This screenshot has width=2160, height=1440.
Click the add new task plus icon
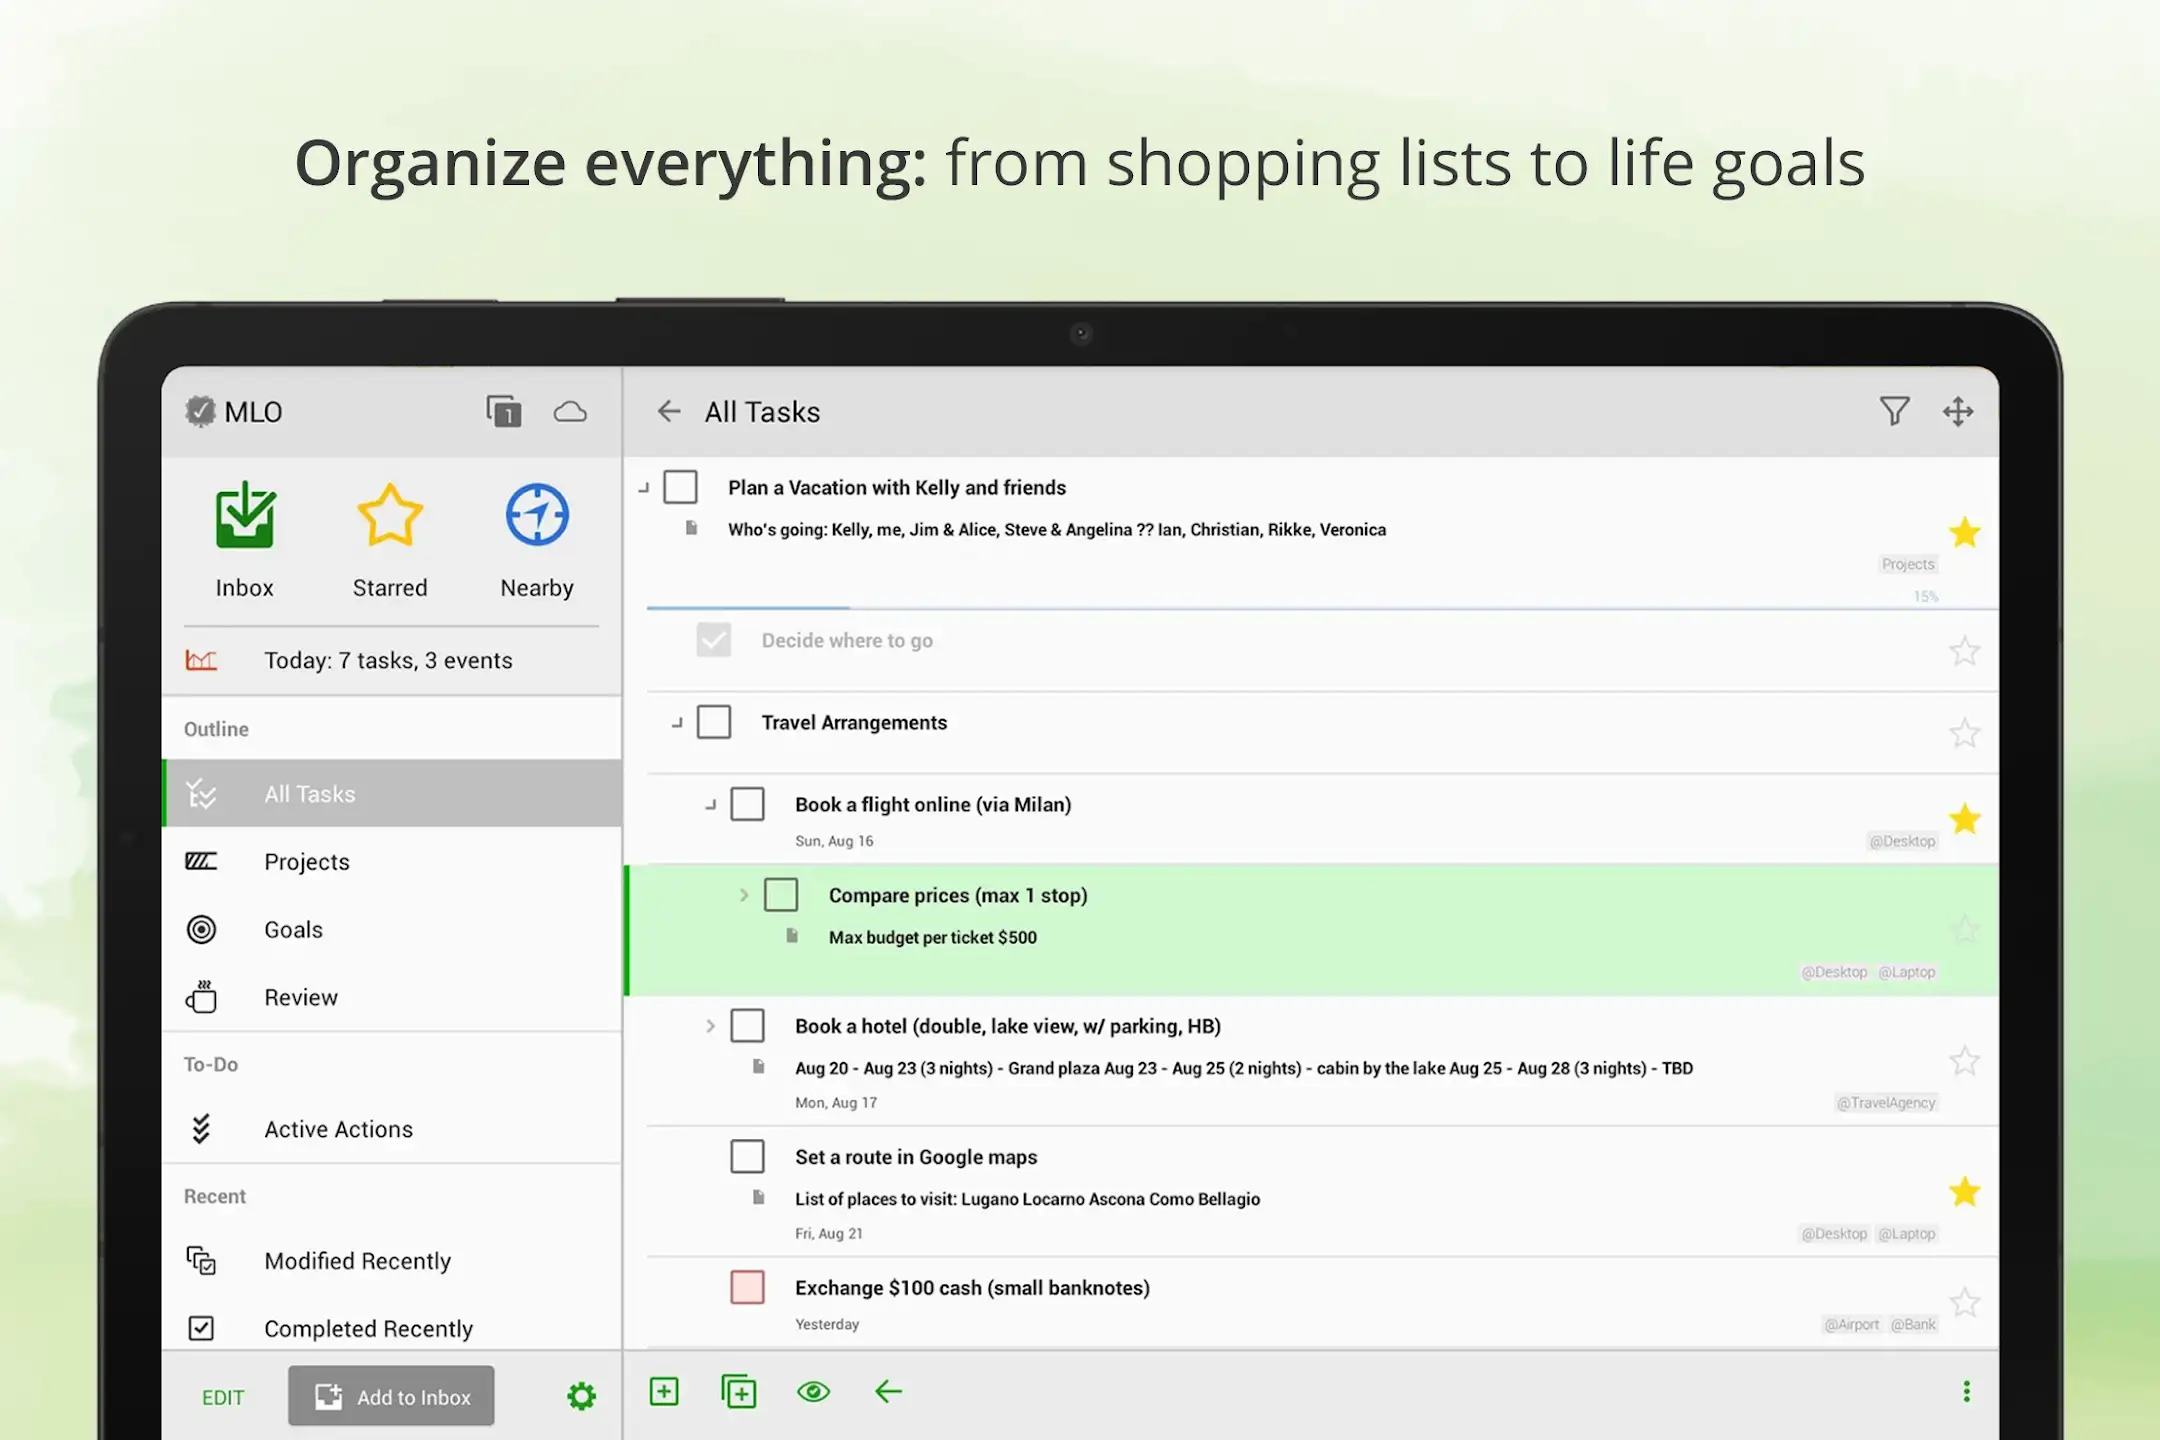664,1391
